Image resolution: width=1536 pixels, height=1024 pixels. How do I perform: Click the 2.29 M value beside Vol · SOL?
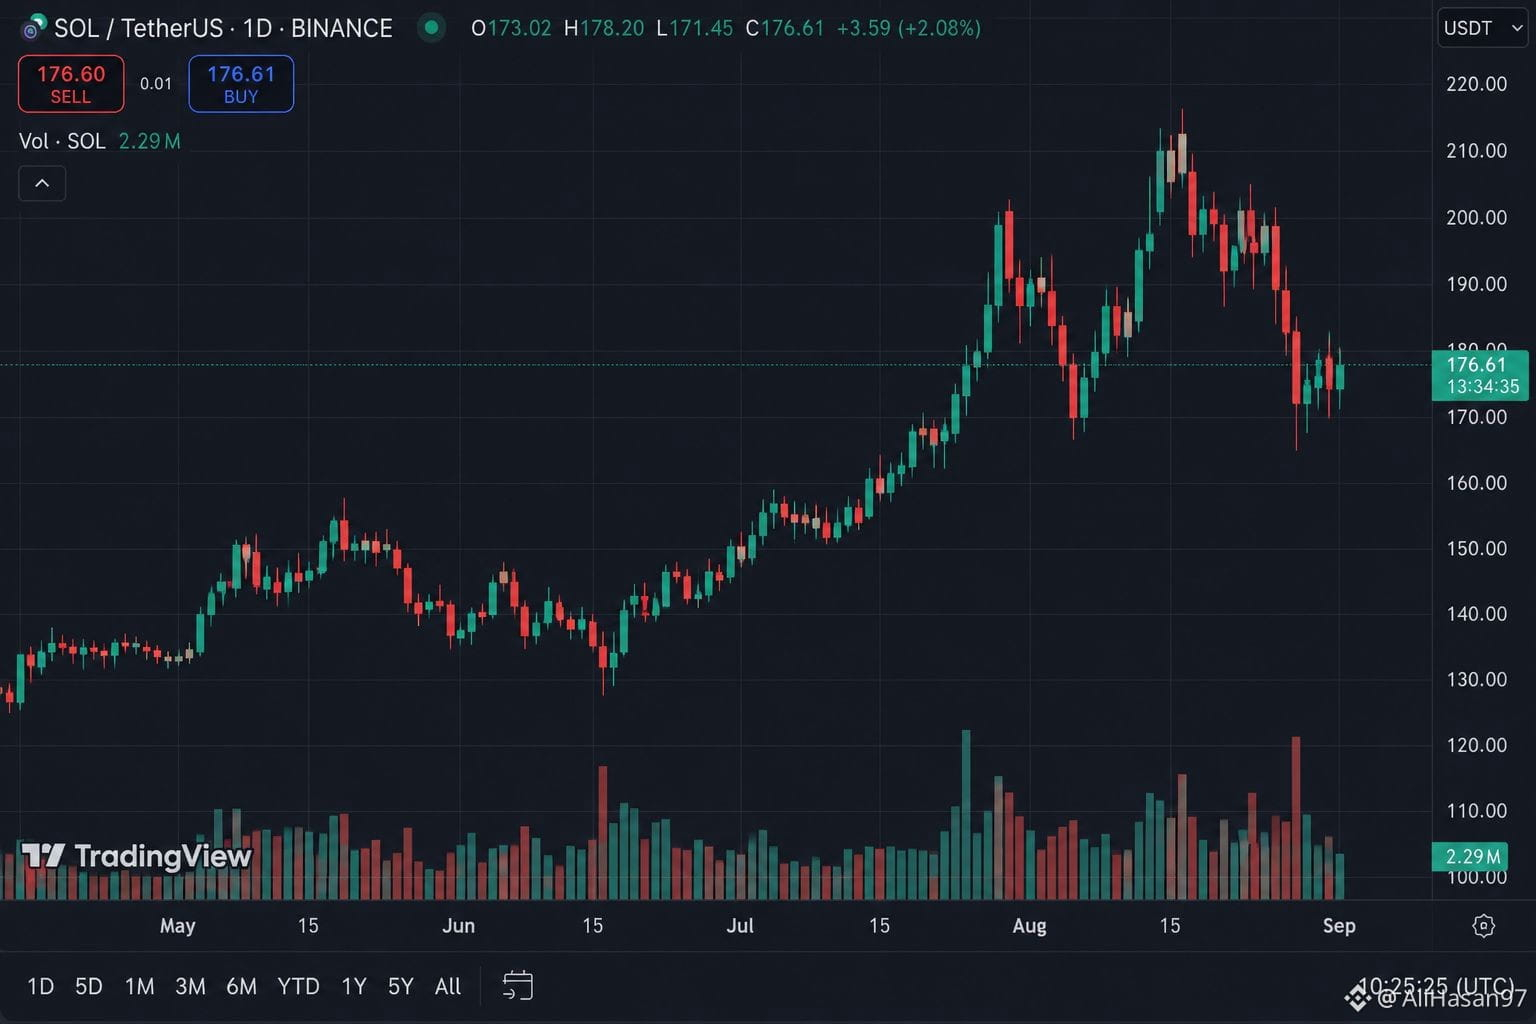(149, 141)
